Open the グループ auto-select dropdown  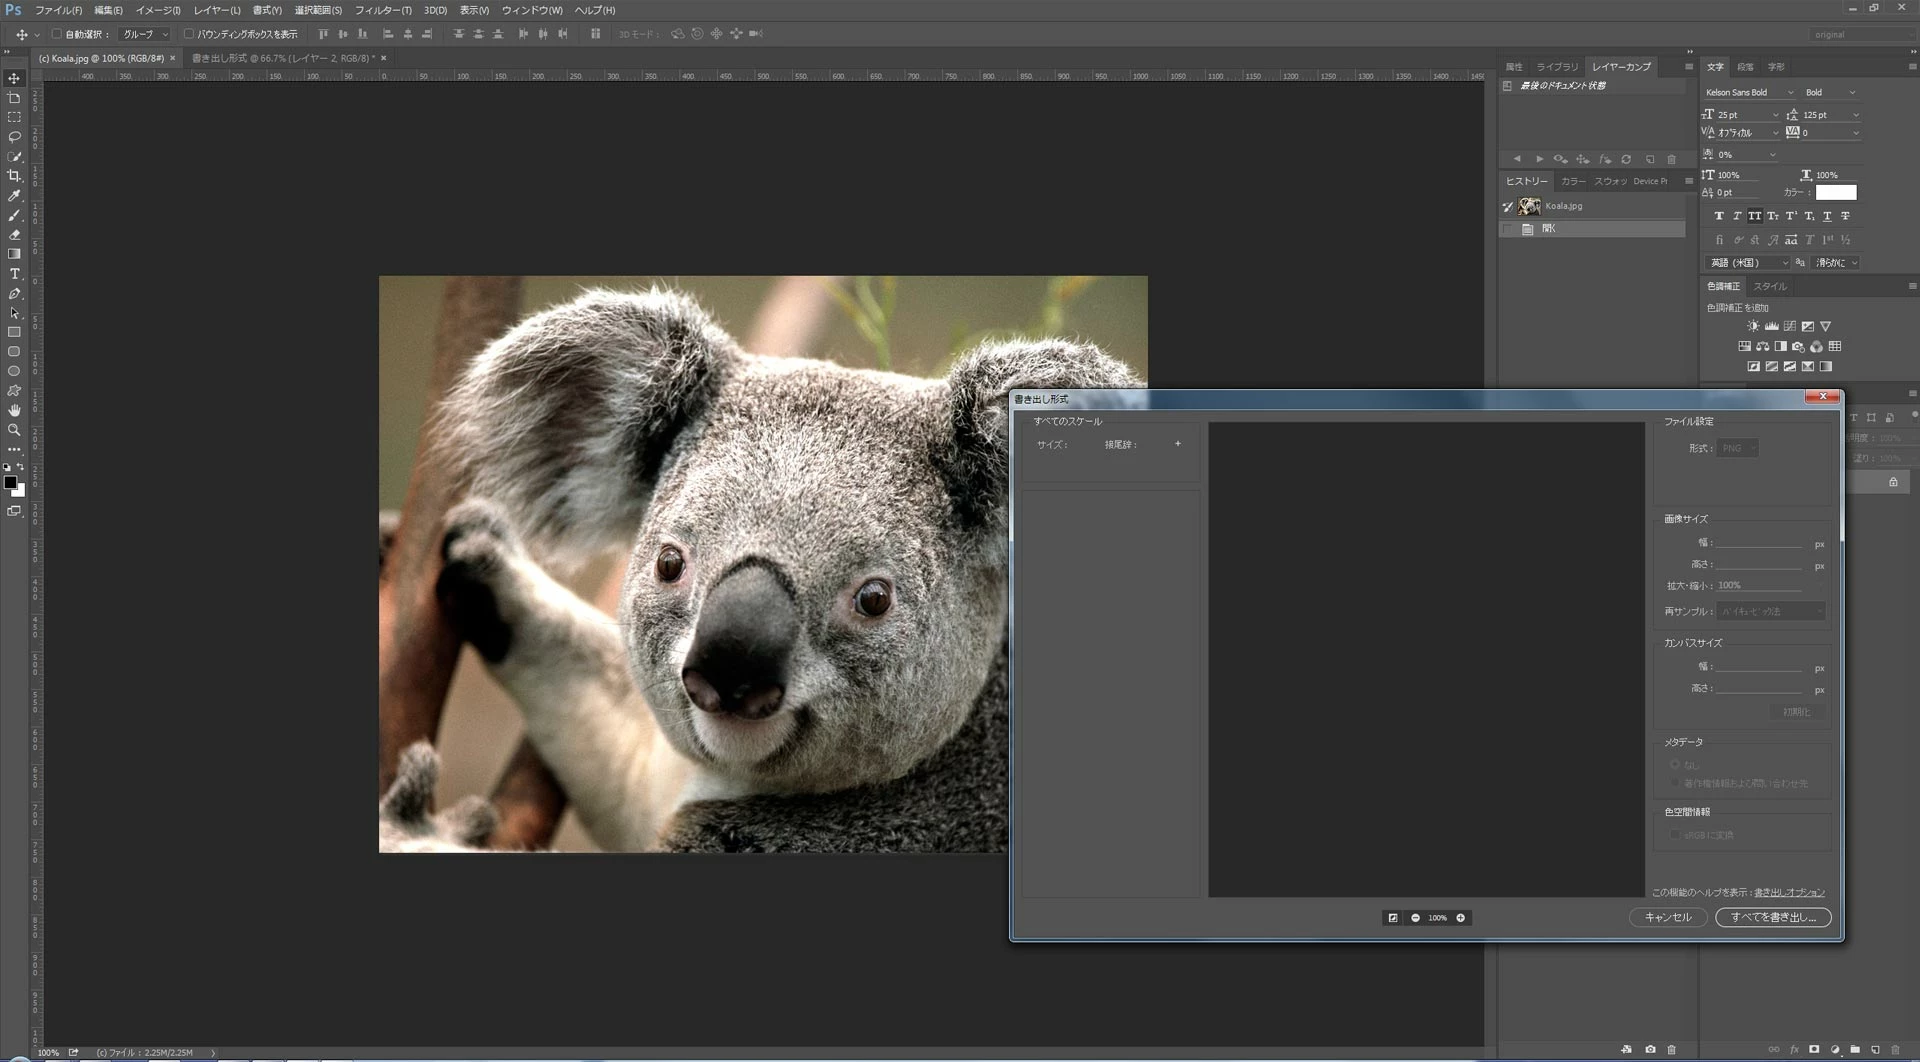point(145,34)
